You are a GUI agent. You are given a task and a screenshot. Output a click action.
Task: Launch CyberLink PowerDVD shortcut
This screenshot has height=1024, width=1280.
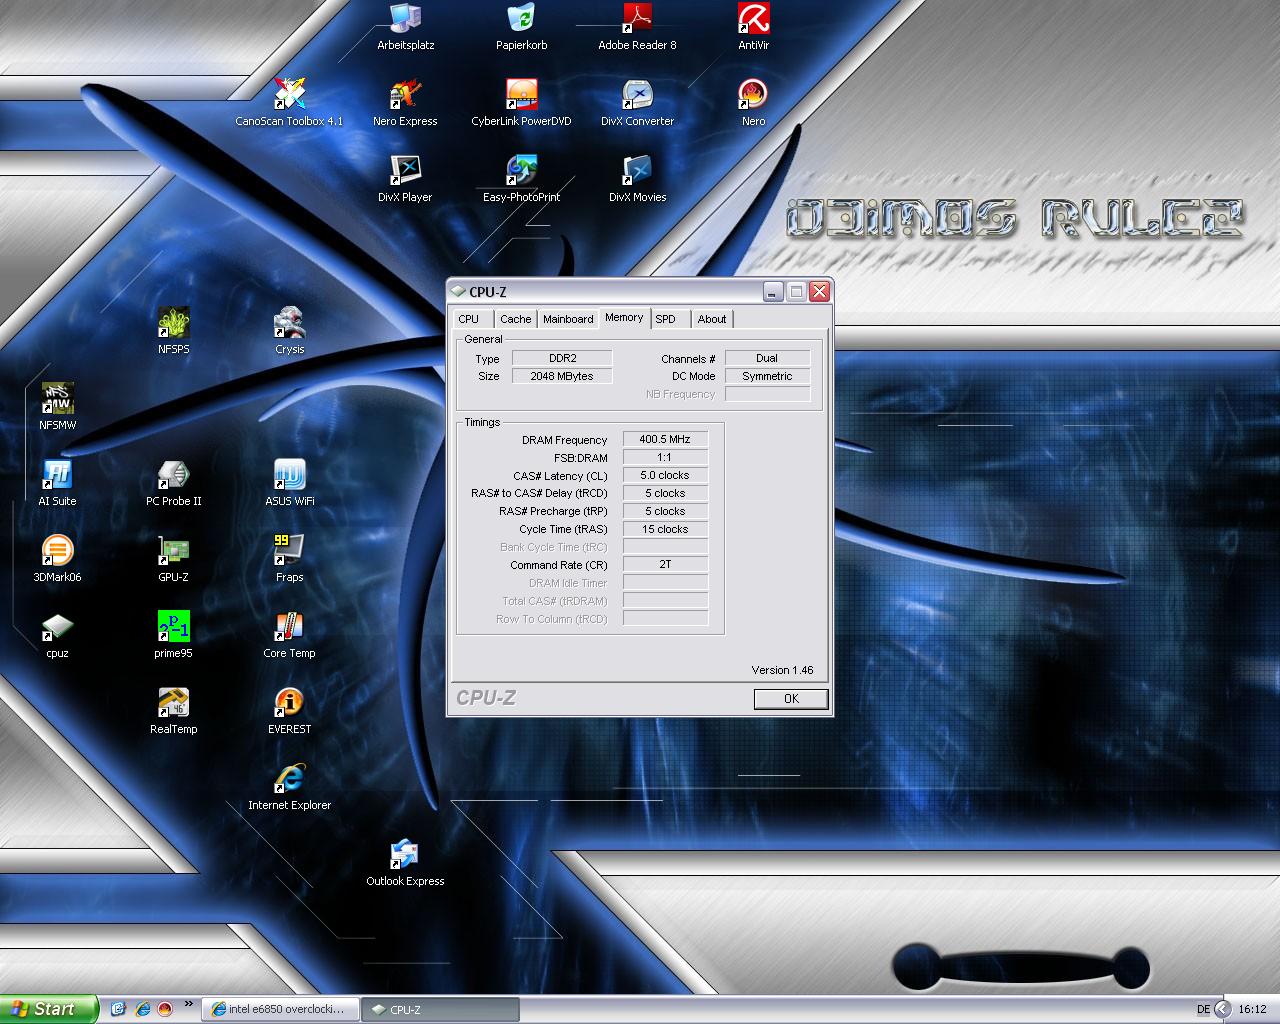pos(521,102)
